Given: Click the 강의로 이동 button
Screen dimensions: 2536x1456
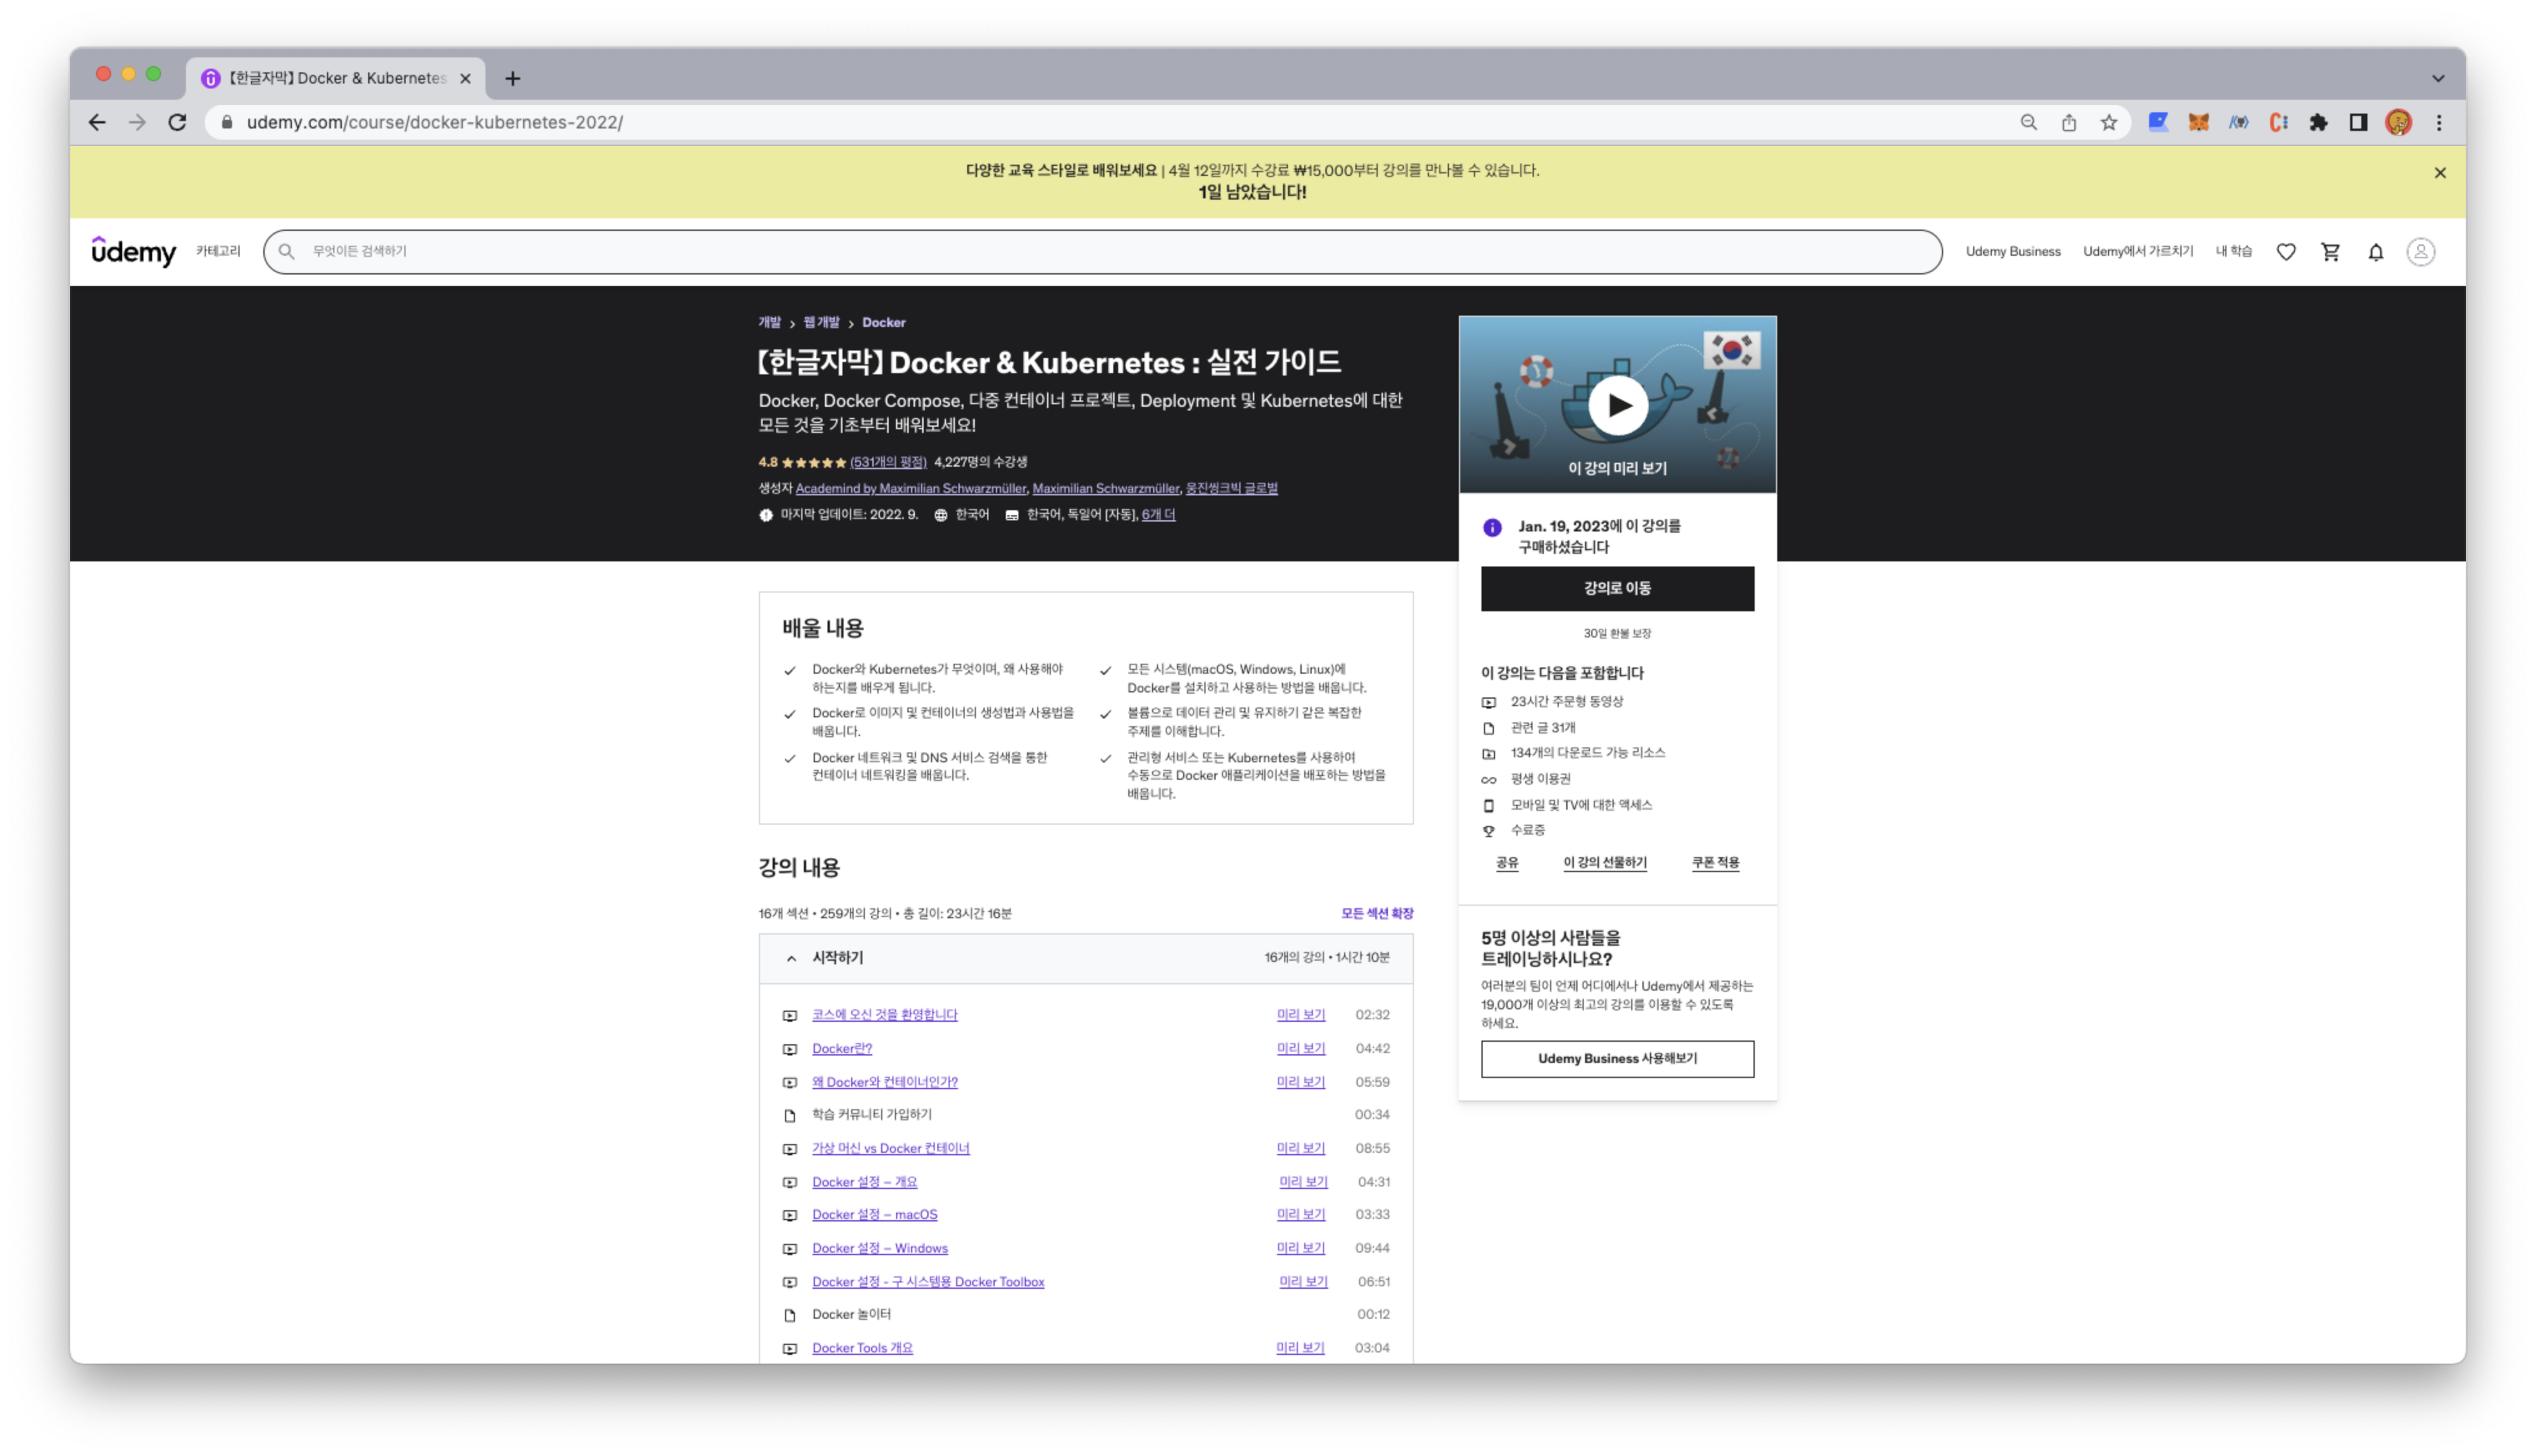Looking at the screenshot, I should 1617,588.
